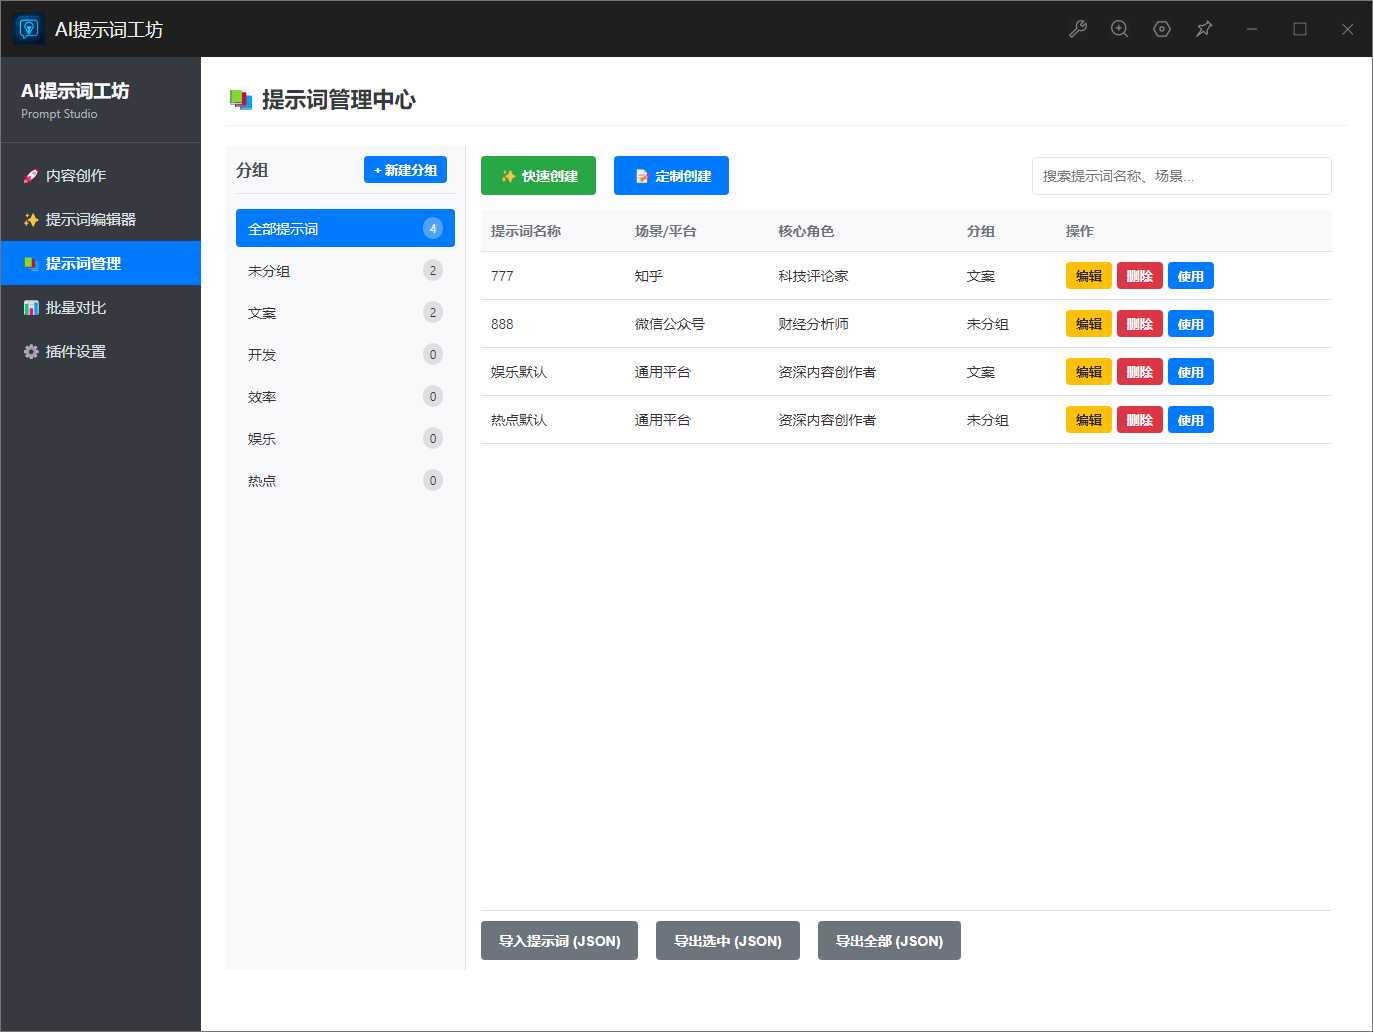Open 提示词编辑器 in the sidebar
The width and height of the screenshot is (1373, 1032).
101,219
